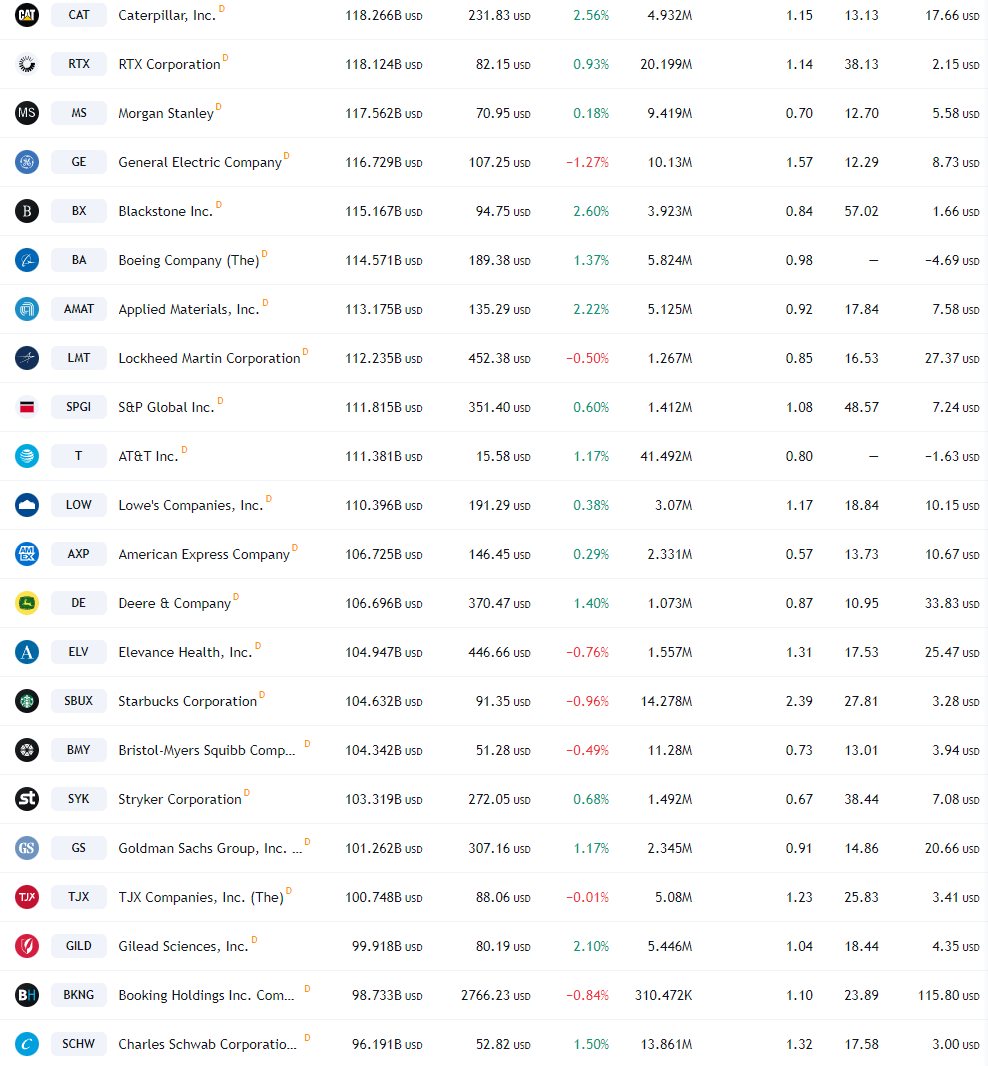This screenshot has height=1066, width=988.
Task: Click the Gilead Sciences logo icon
Action: tap(27, 946)
